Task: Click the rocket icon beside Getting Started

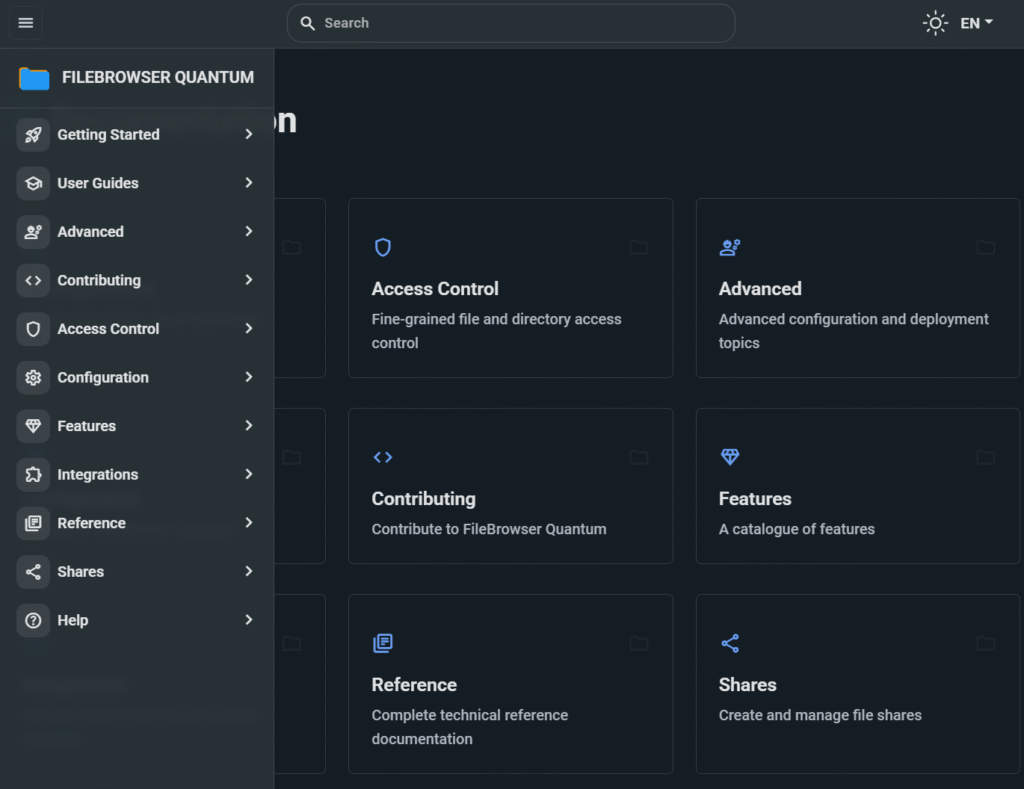Action: pos(33,135)
